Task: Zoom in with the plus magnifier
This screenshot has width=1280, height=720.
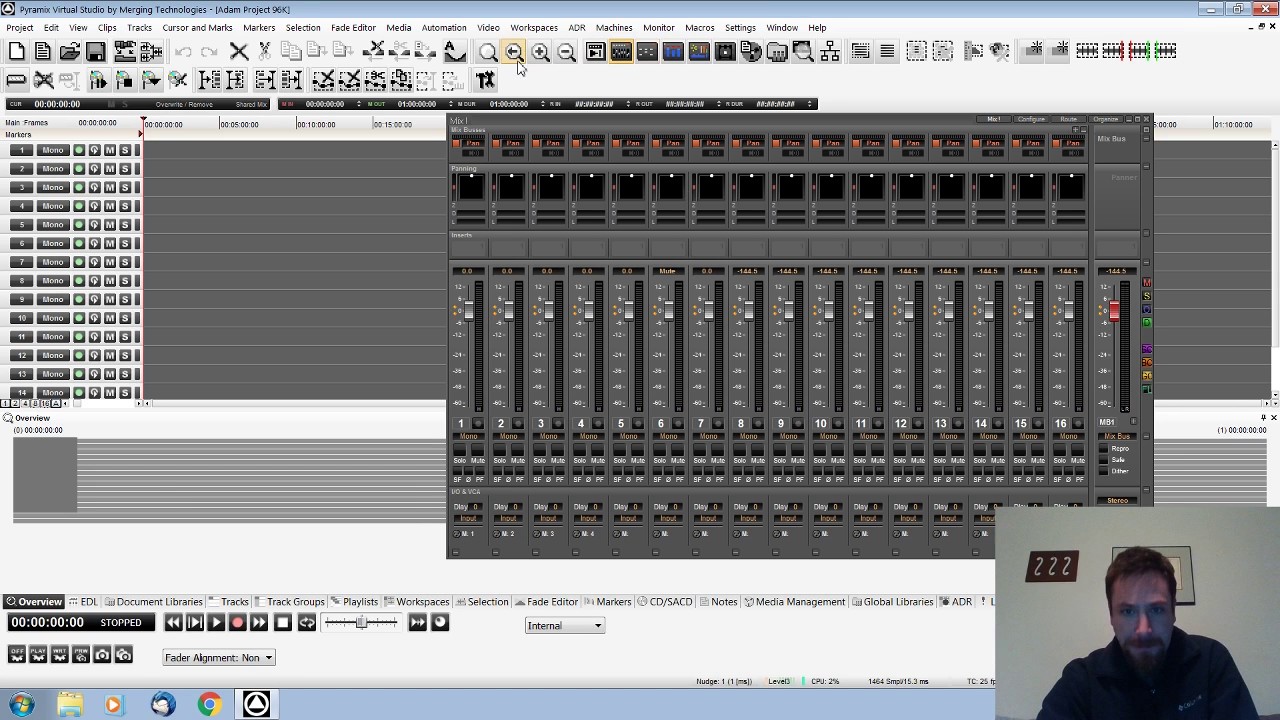Action: pyautogui.click(x=540, y=52)
